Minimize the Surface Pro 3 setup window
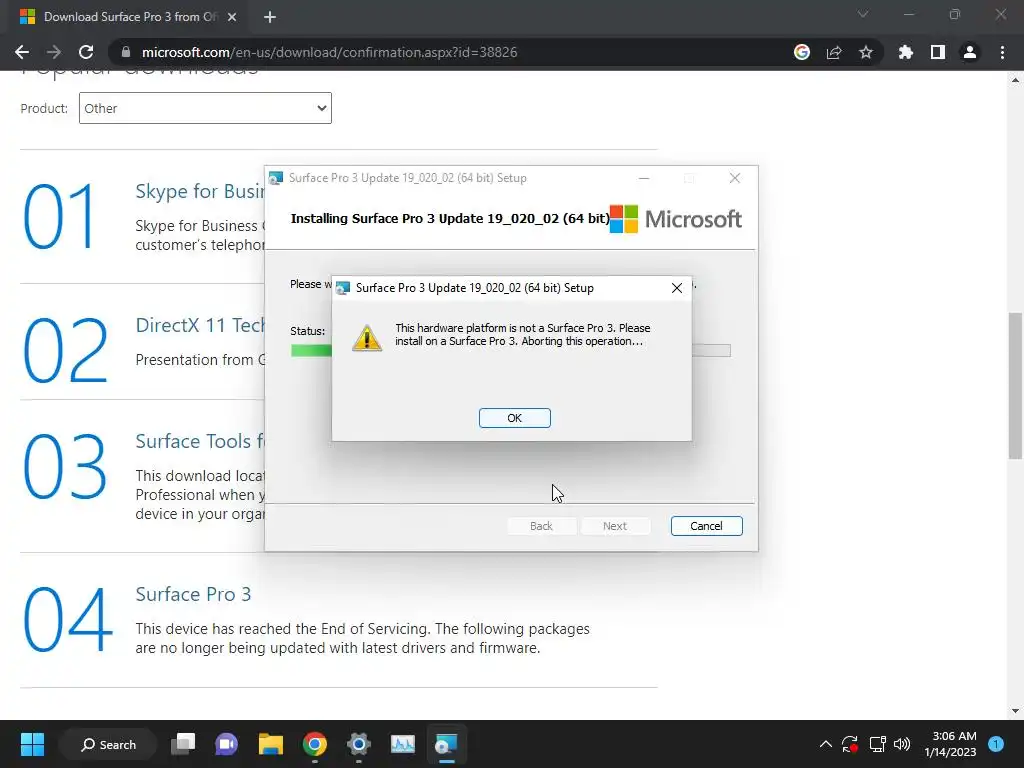 pyautogui.click(x=644, y=178)
